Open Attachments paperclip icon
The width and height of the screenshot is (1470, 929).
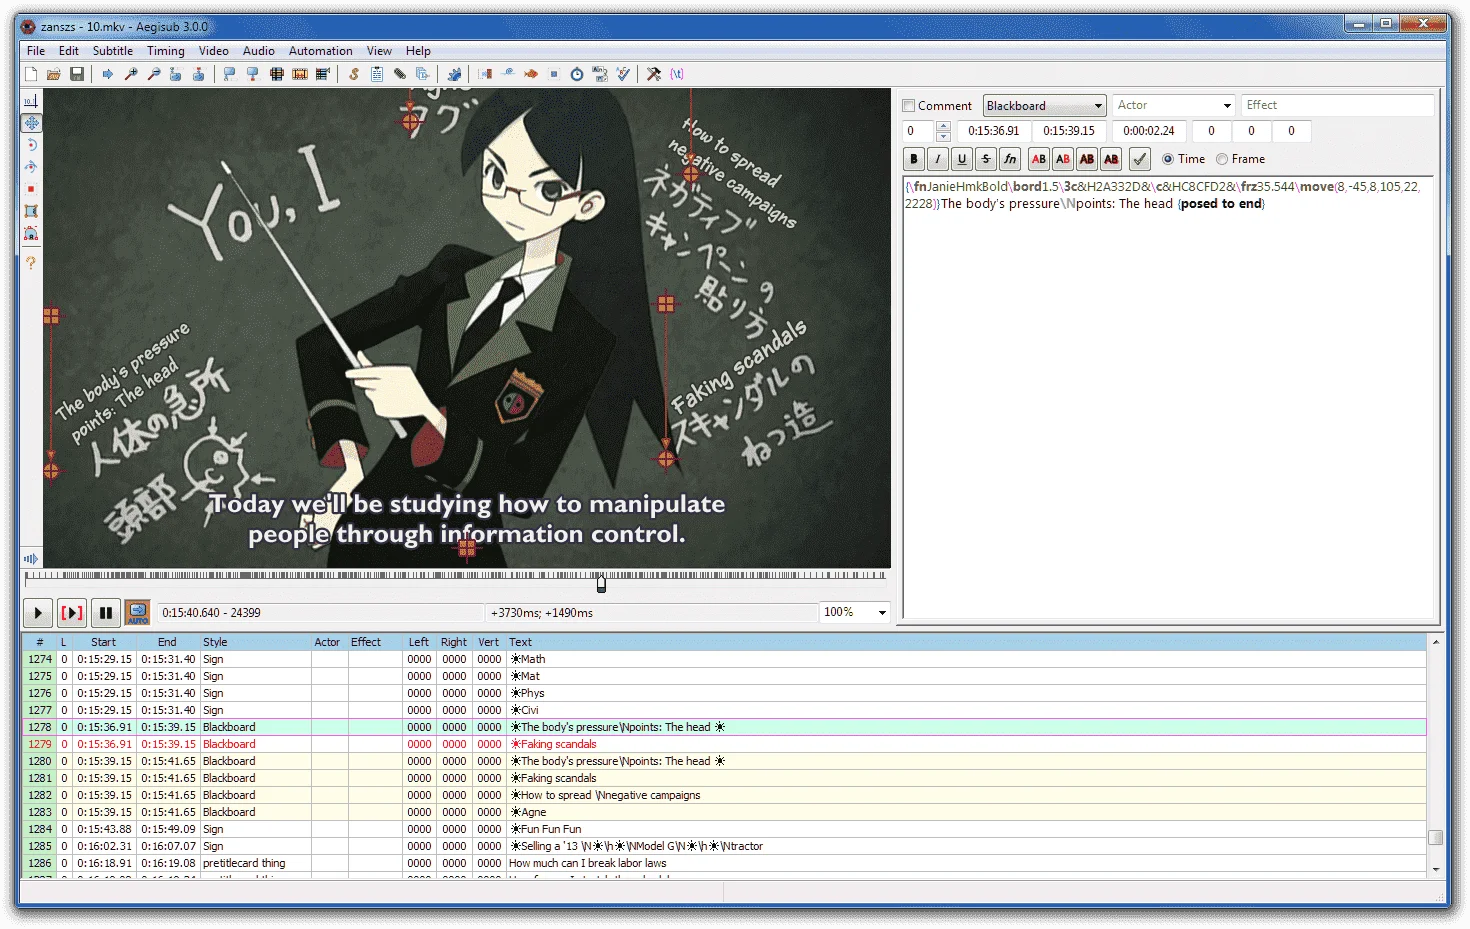(400, 74)
